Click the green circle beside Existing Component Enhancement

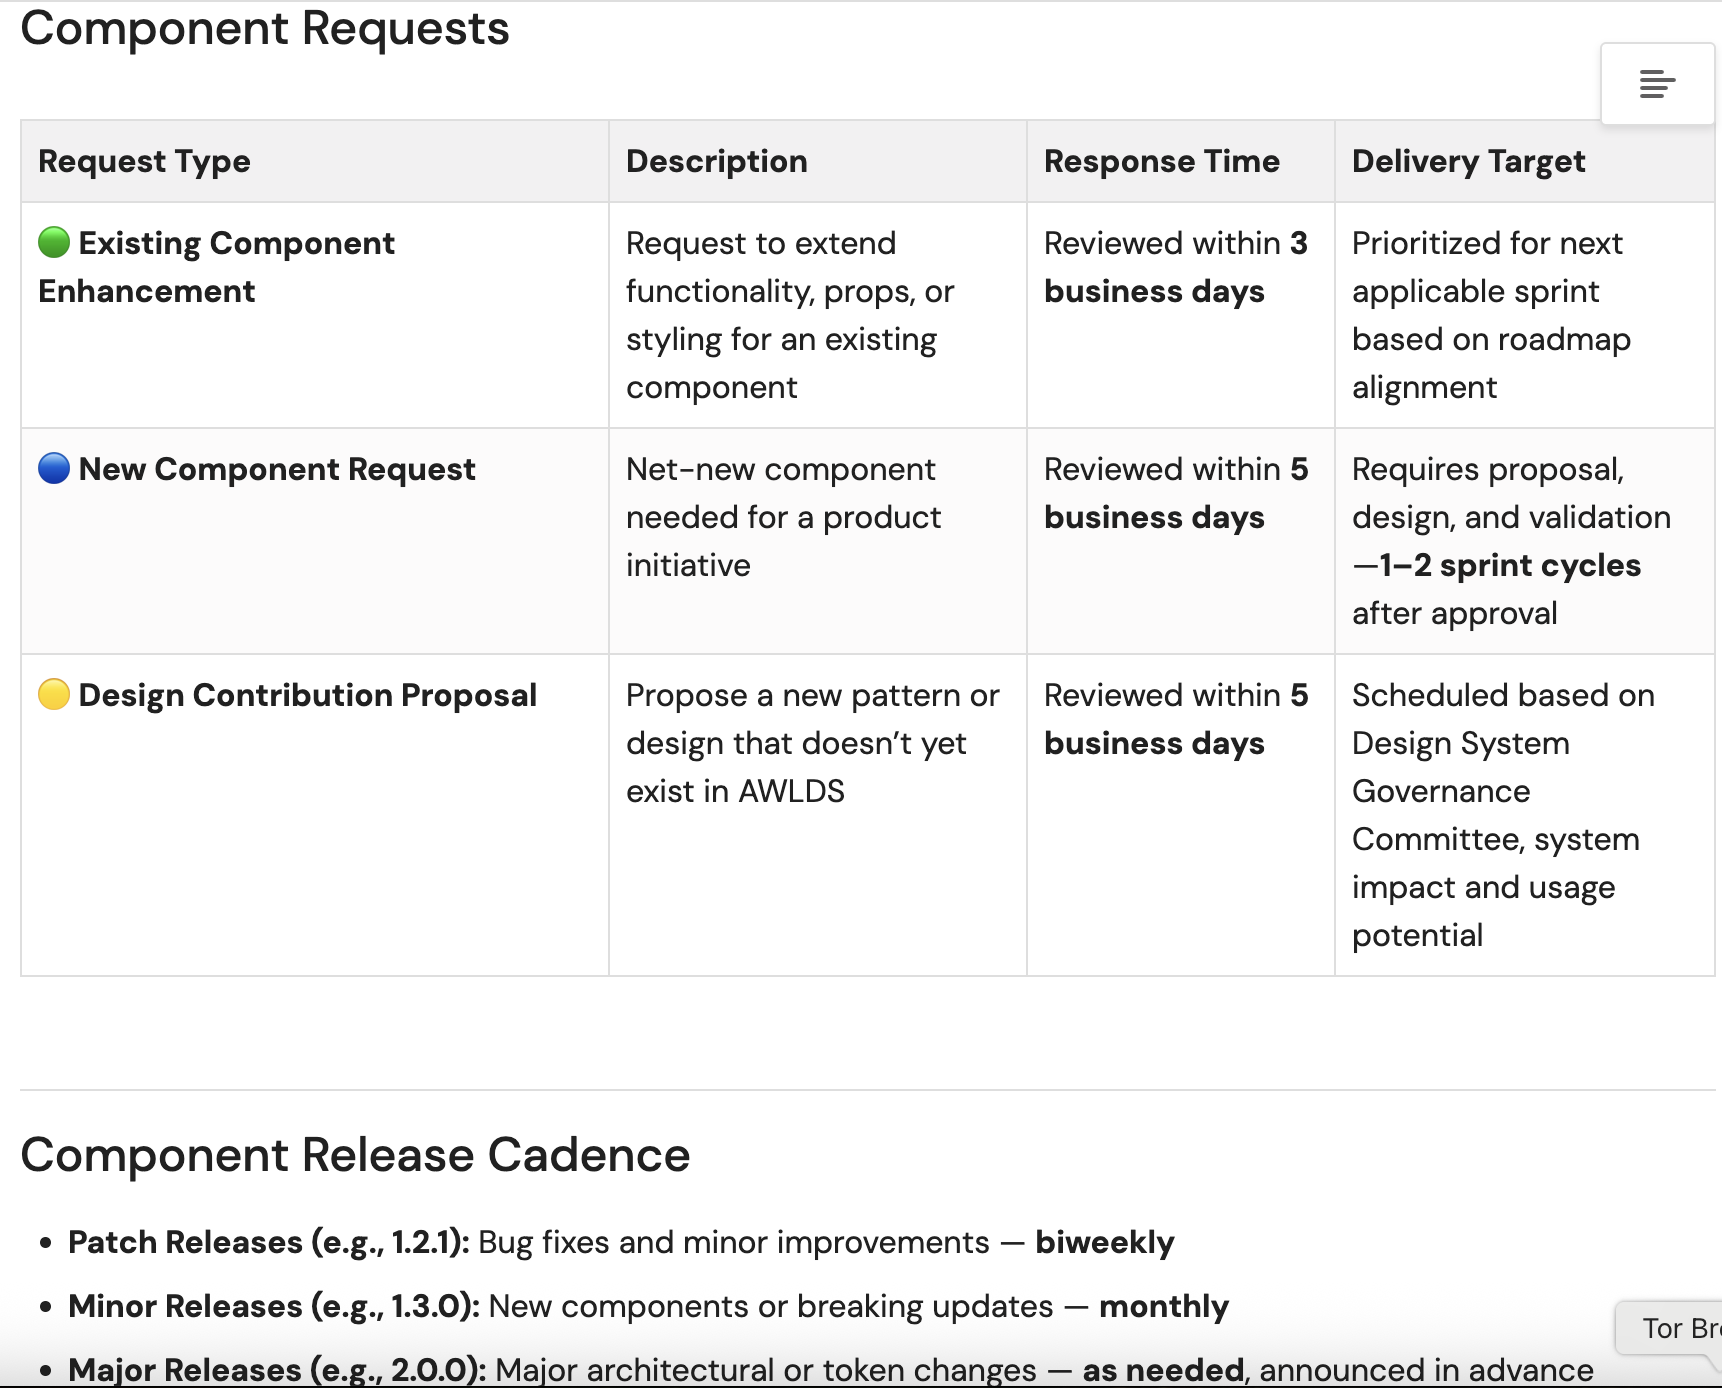click(x=54, y=242)
